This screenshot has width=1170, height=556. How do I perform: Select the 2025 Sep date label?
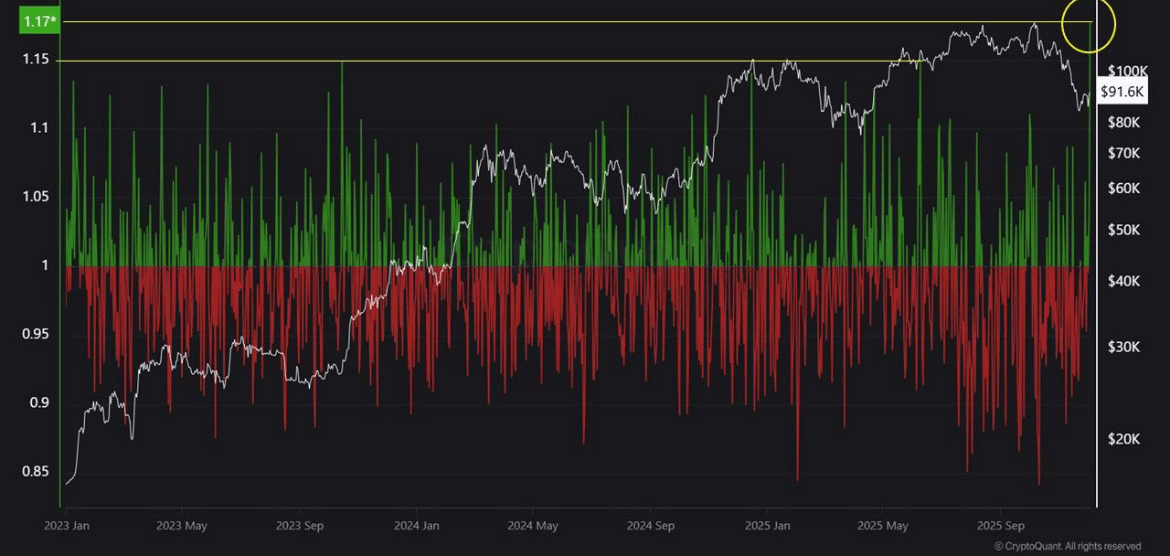[x=1001, y=525]
